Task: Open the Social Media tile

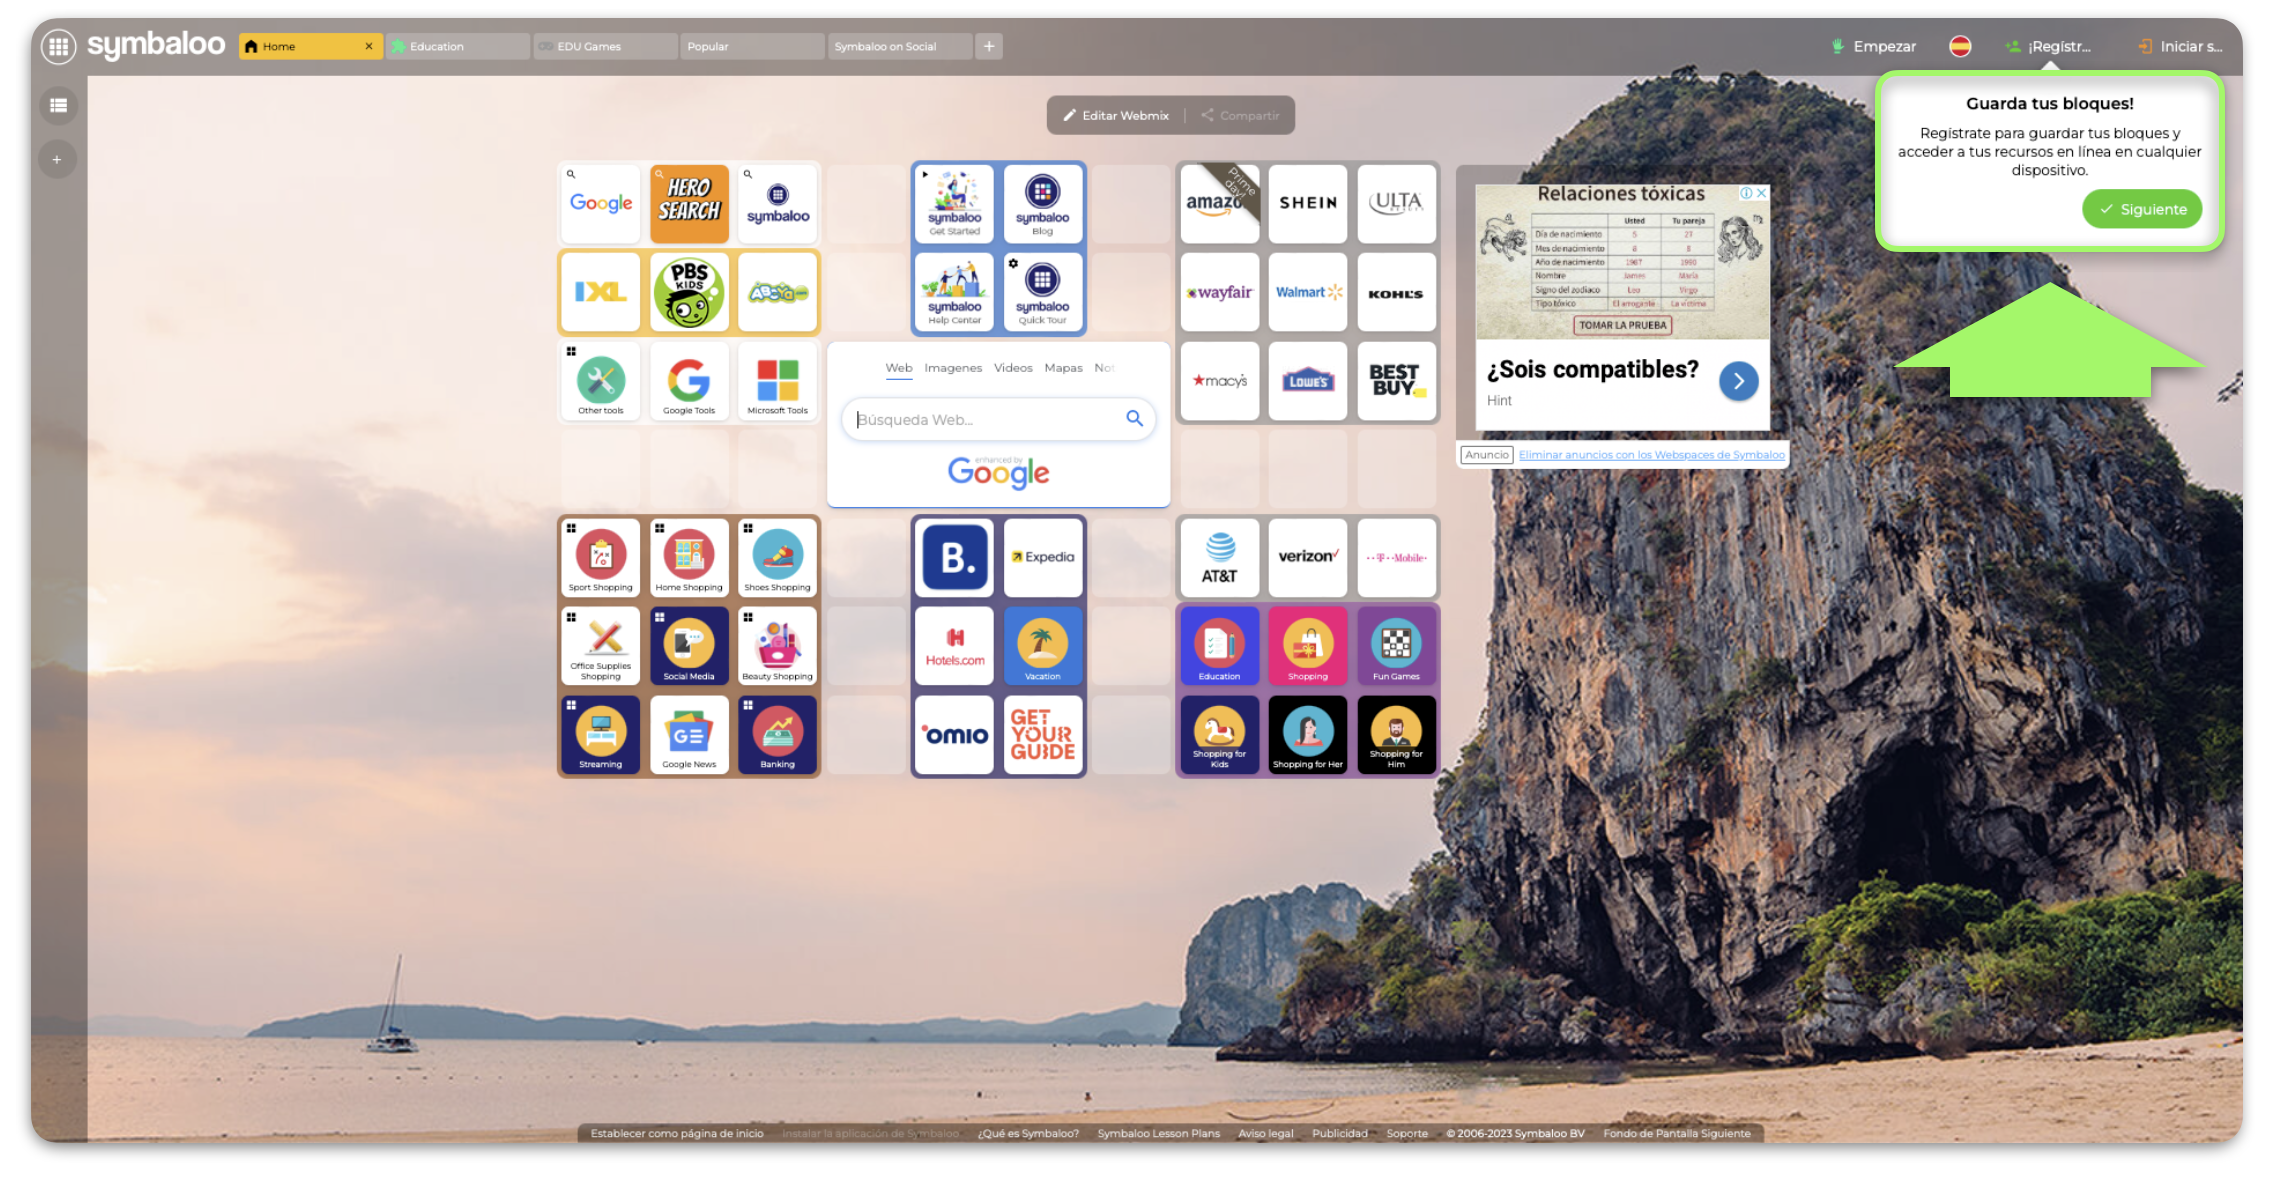Action: [689, 647]
